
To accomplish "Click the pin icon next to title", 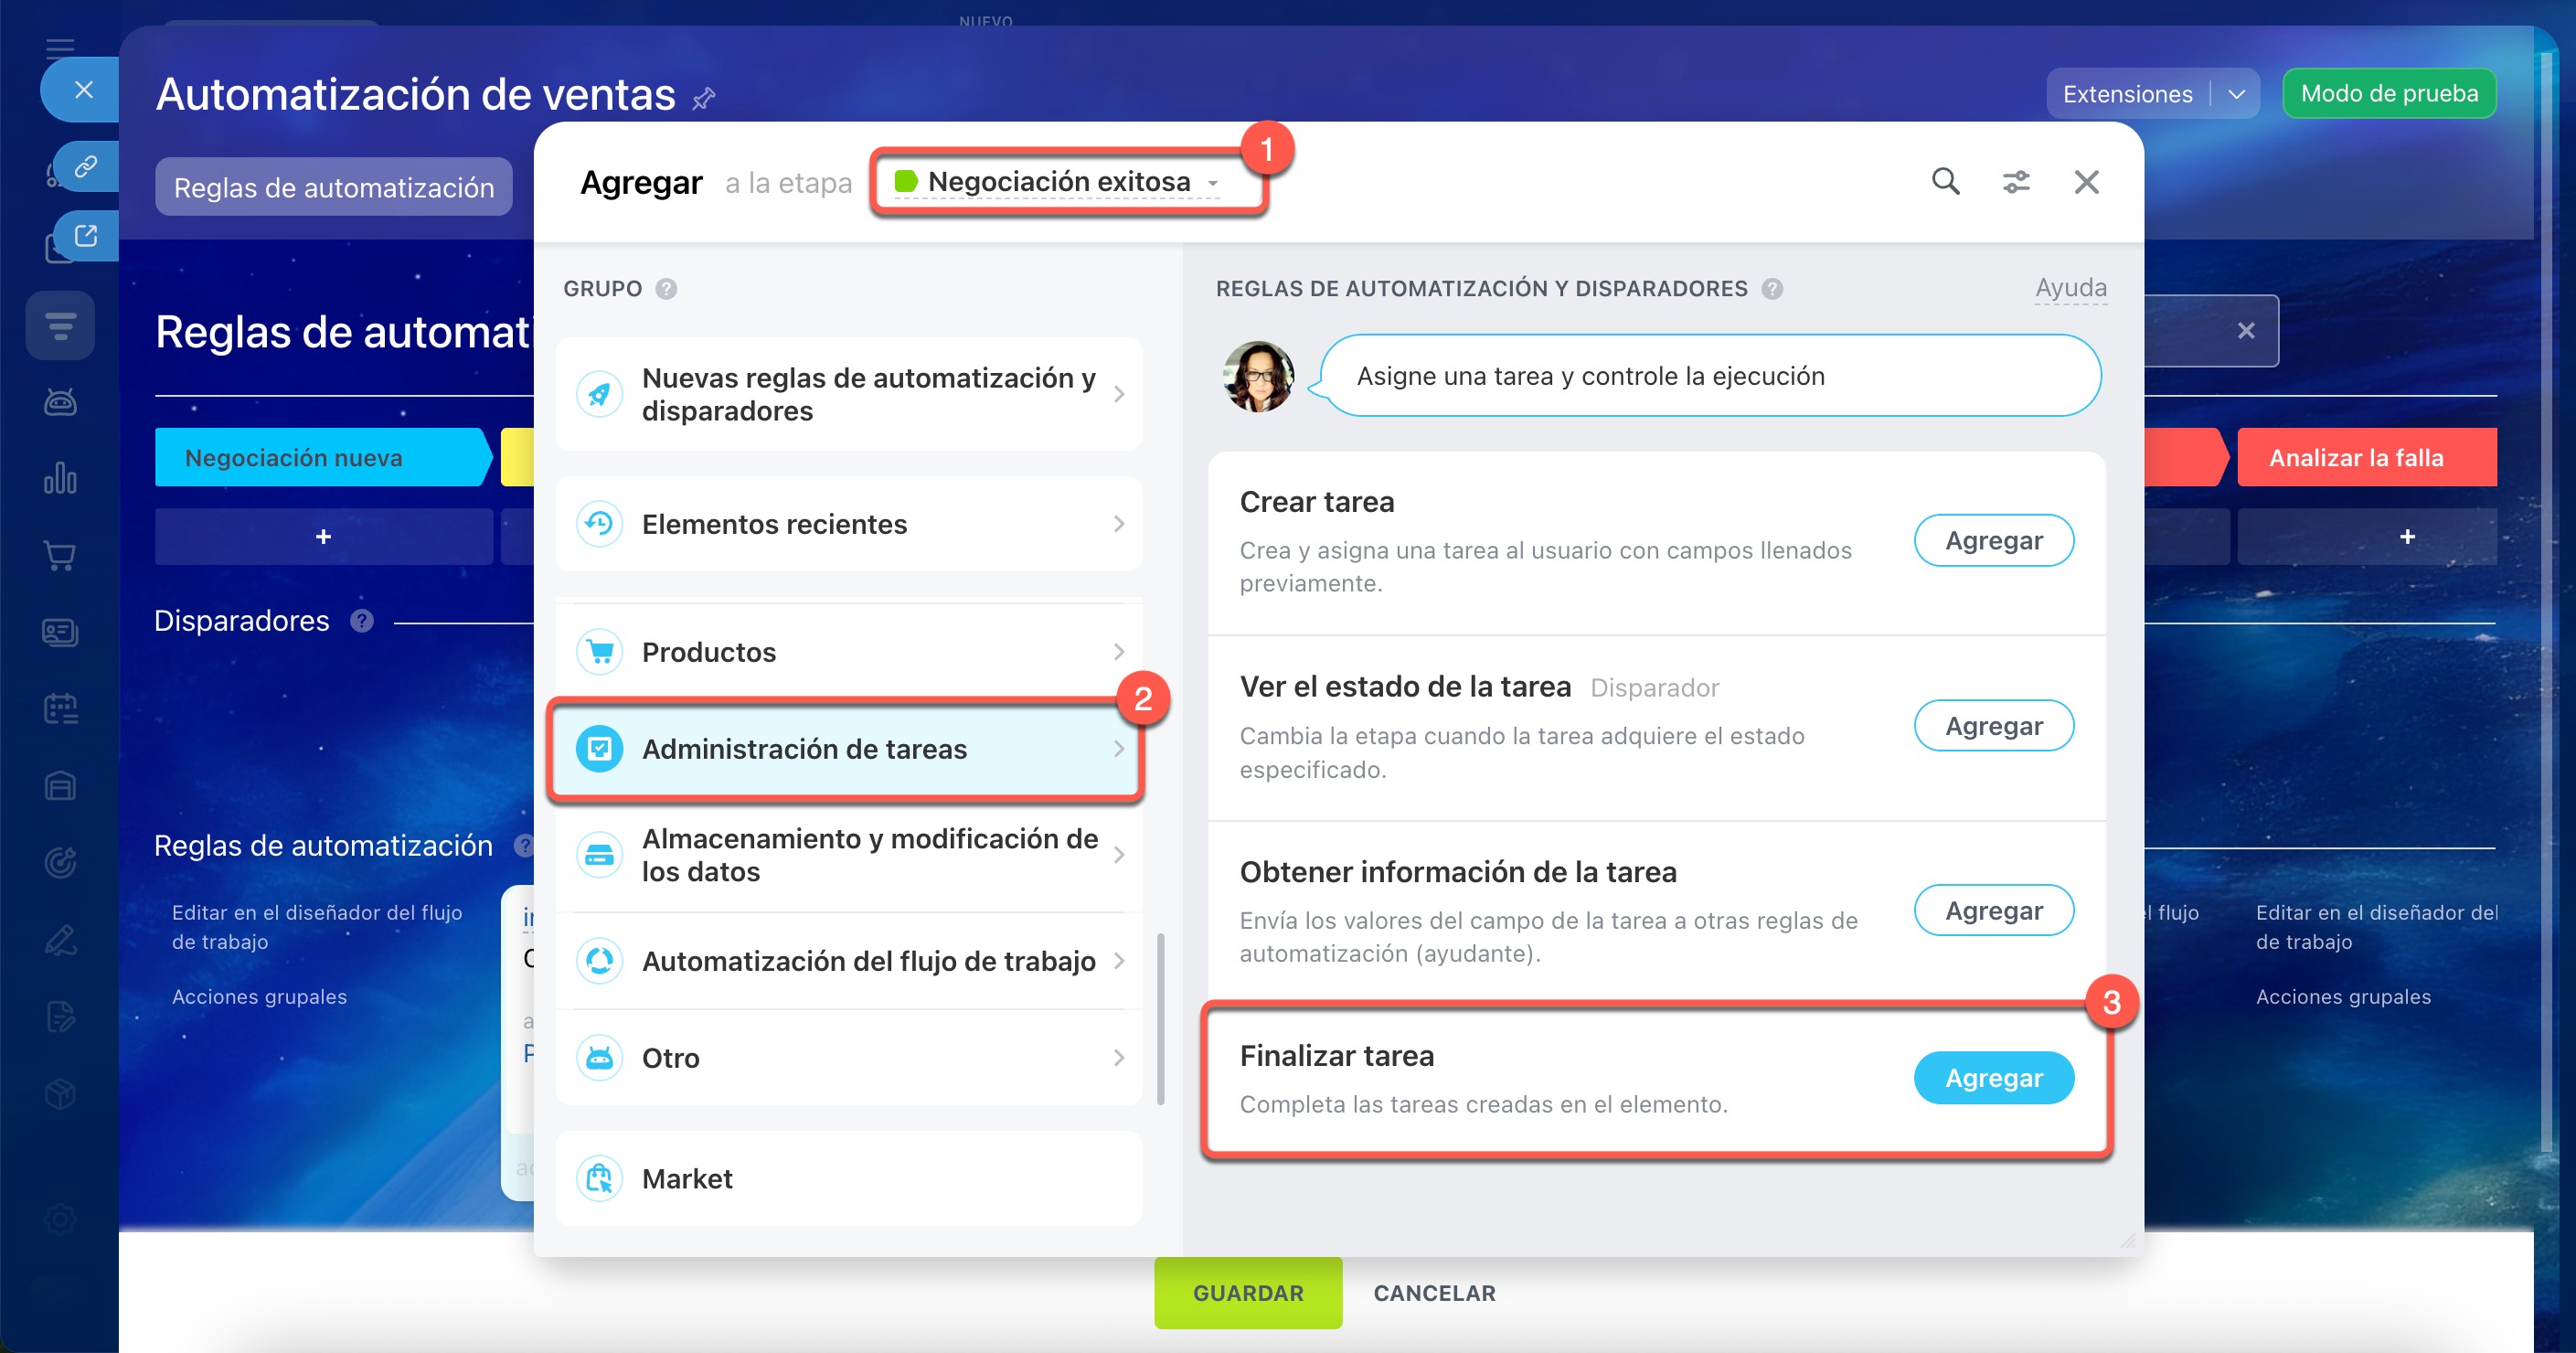I will pyautogui.click(x=704, y=98).
